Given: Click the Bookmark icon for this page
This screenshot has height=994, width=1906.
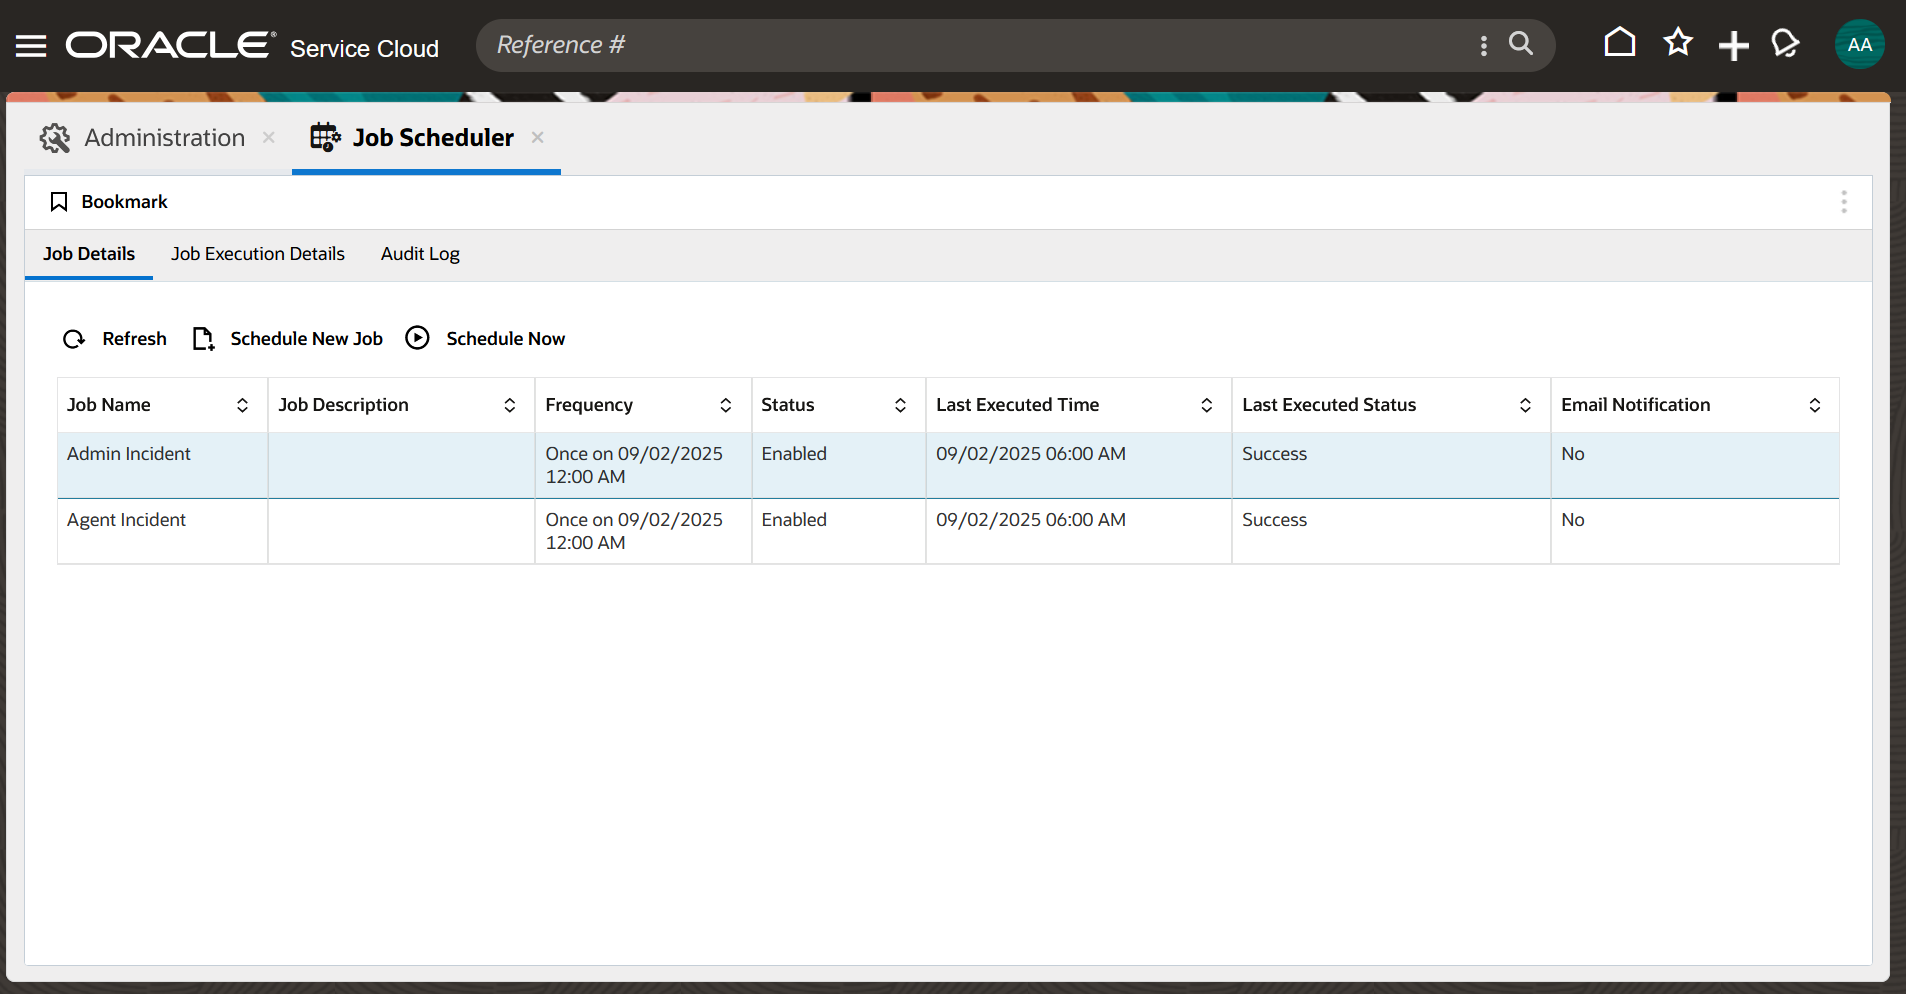Looking at the screenshot, I should [x=59, y=201].
